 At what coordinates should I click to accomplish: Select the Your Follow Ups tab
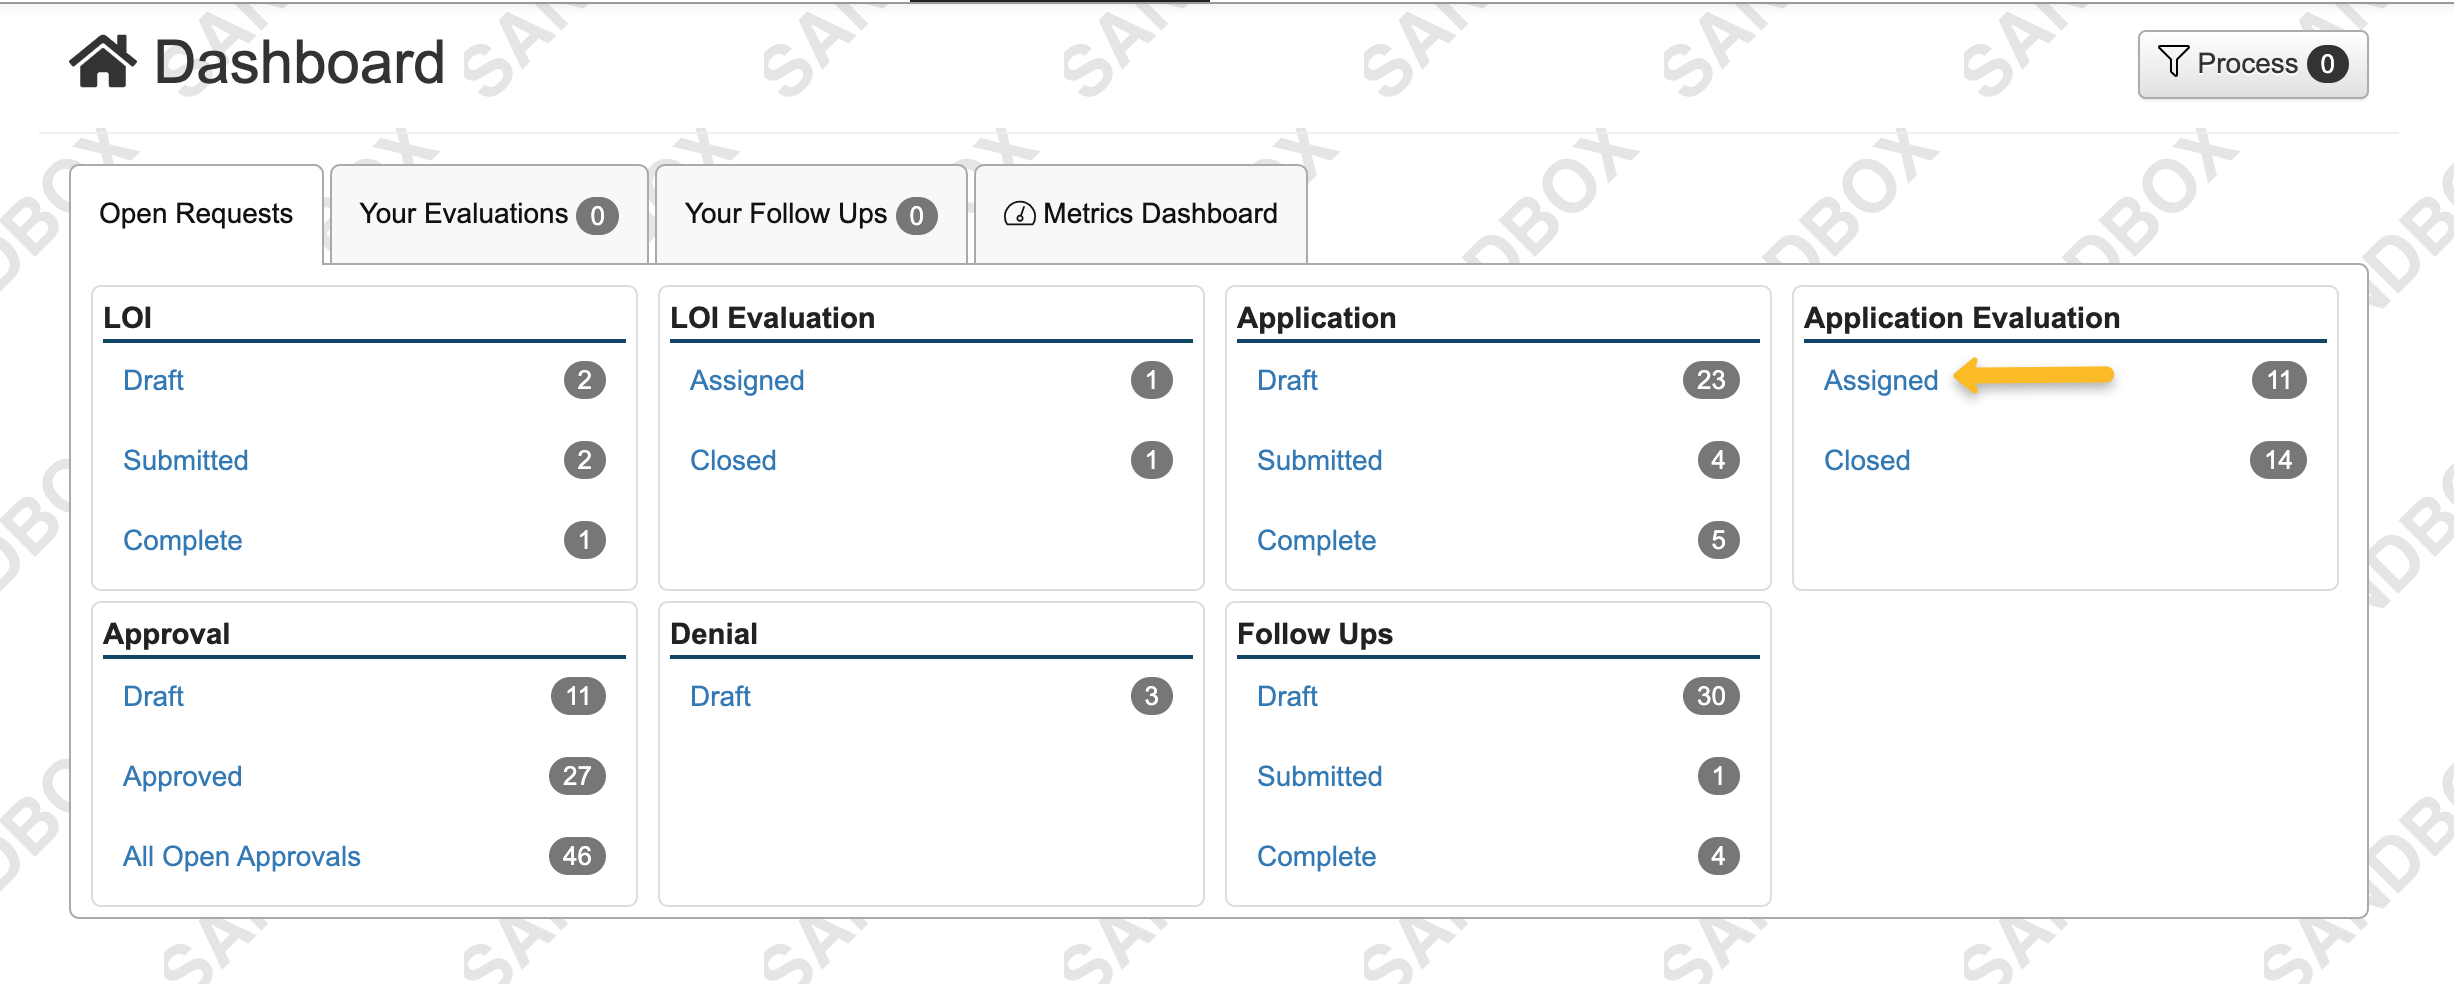[786, 212]
